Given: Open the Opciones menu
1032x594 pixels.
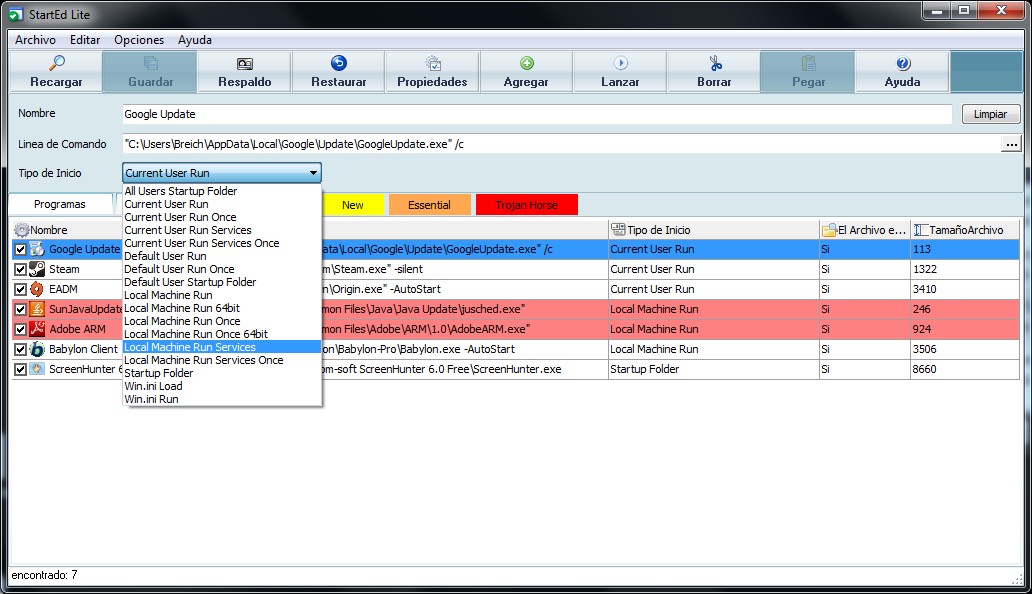Looking at the screenshot, I should pyautogui.click(x=139, y=40).
